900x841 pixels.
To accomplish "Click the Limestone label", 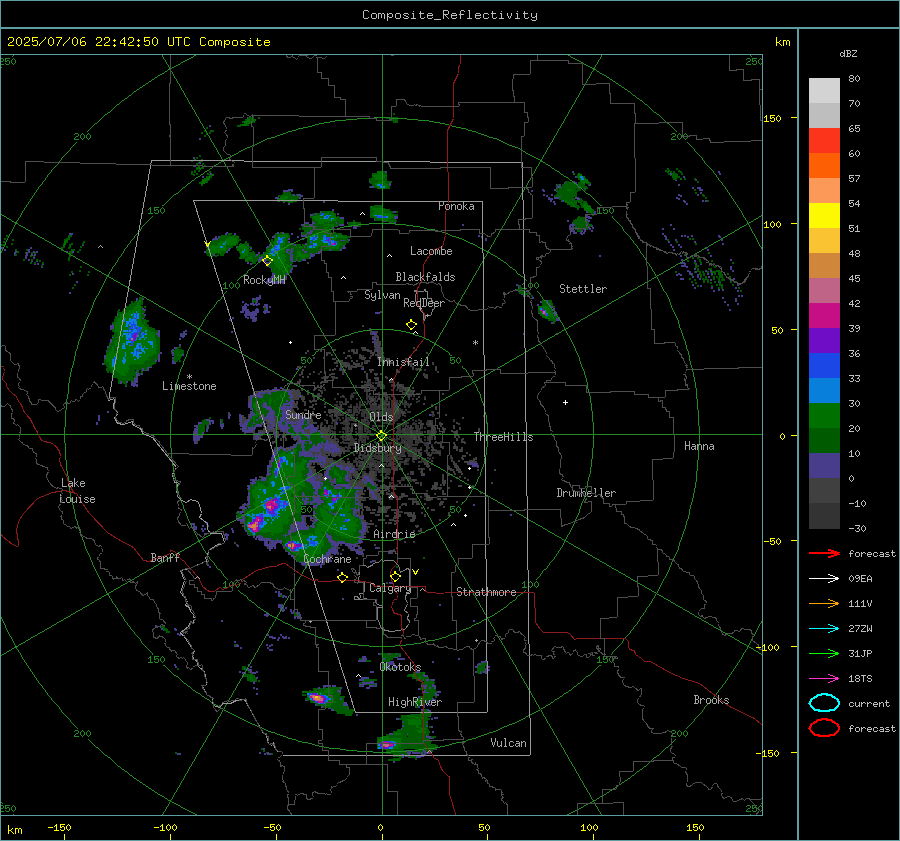I will pos(189,386).
